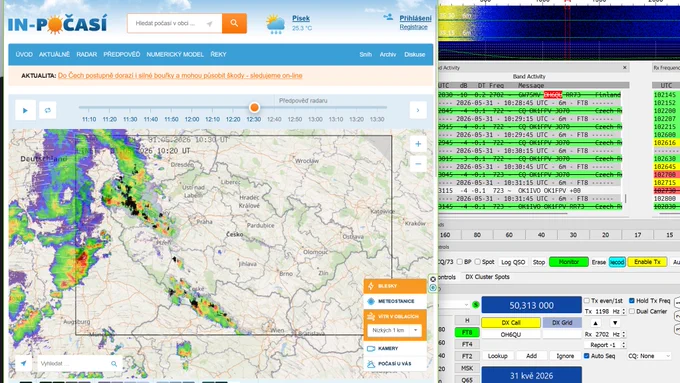Click the blue circle icon below the X icon
The width and height of the screenshot is (680, 383).
[x=433, y=288]
